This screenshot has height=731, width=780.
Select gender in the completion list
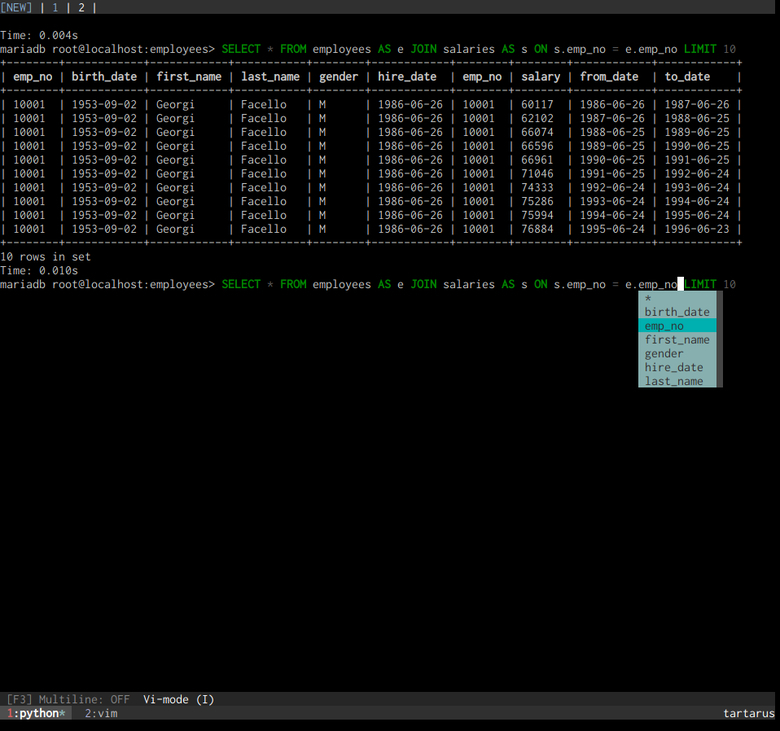click(x=665, y=354)
